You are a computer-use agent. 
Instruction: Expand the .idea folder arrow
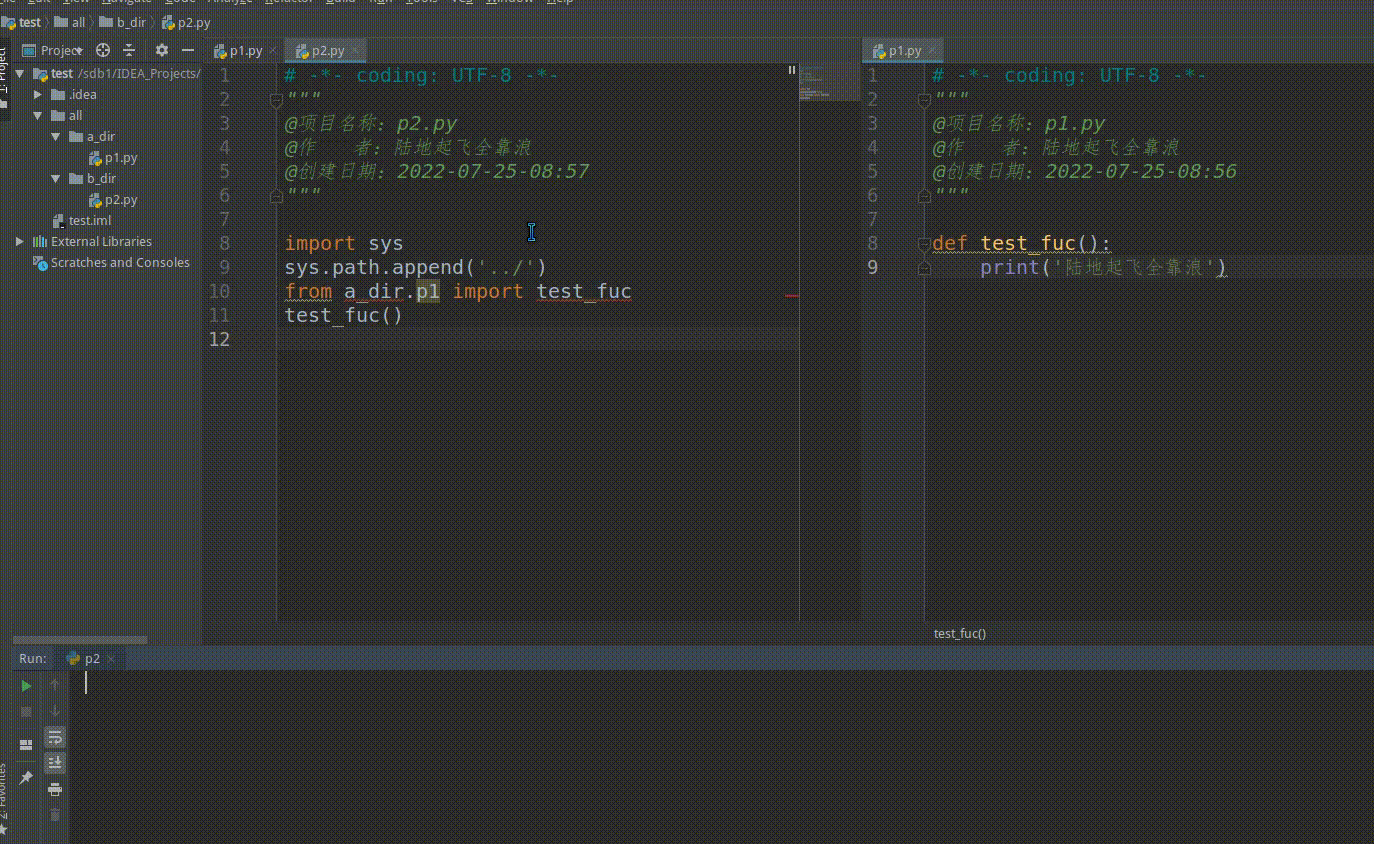click(x=38, y=95)
